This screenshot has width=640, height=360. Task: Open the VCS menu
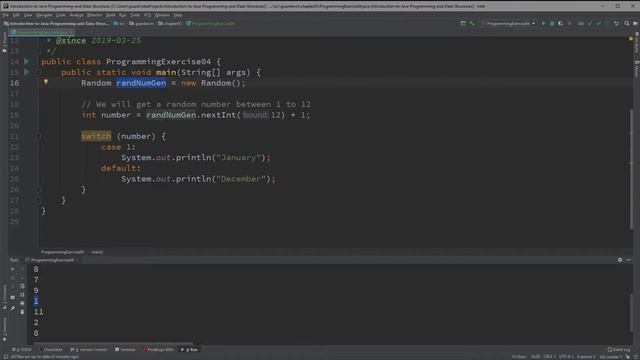[x=147, y=15]
